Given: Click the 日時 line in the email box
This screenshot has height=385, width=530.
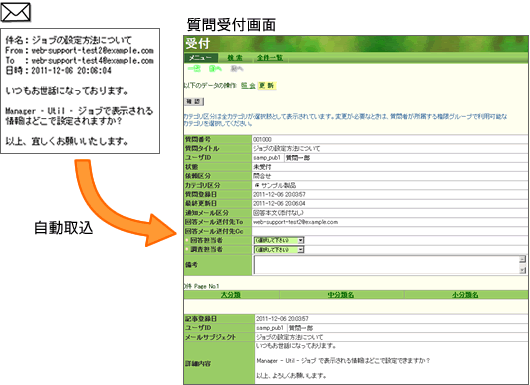Looking at the screenshot, I should pyautogui.click(x=58, y=71).
